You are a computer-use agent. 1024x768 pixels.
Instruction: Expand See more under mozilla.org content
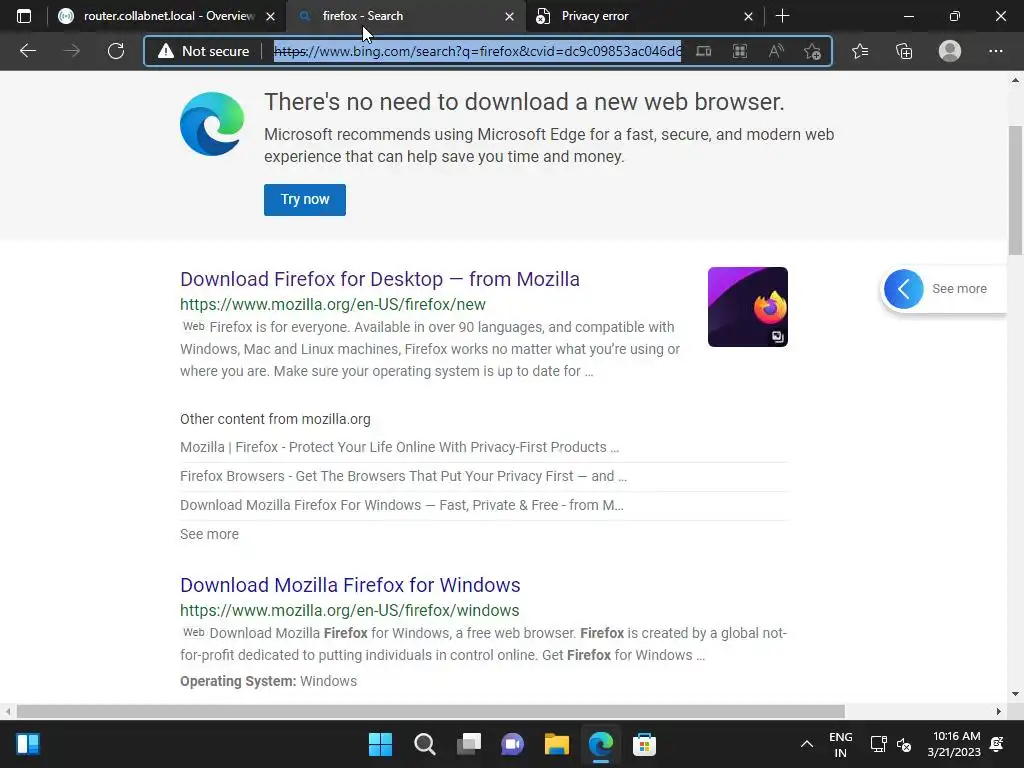point(209,534)
